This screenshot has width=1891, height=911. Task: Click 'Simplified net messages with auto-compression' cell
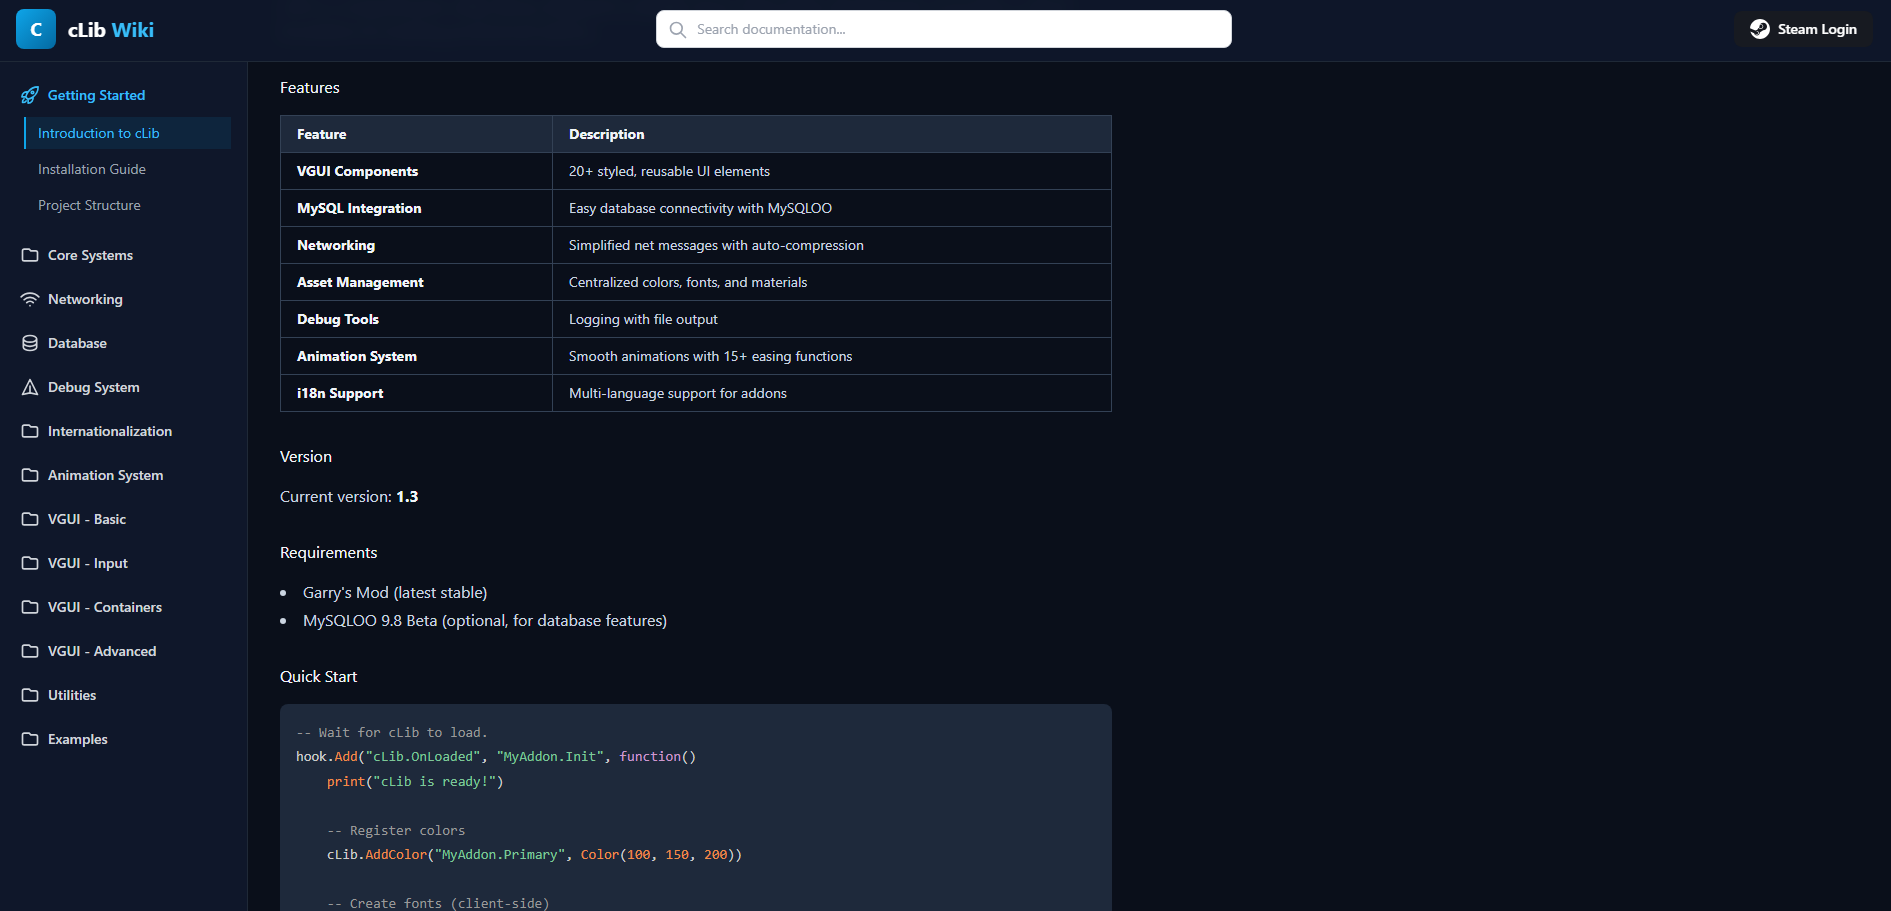coord(832,245)
